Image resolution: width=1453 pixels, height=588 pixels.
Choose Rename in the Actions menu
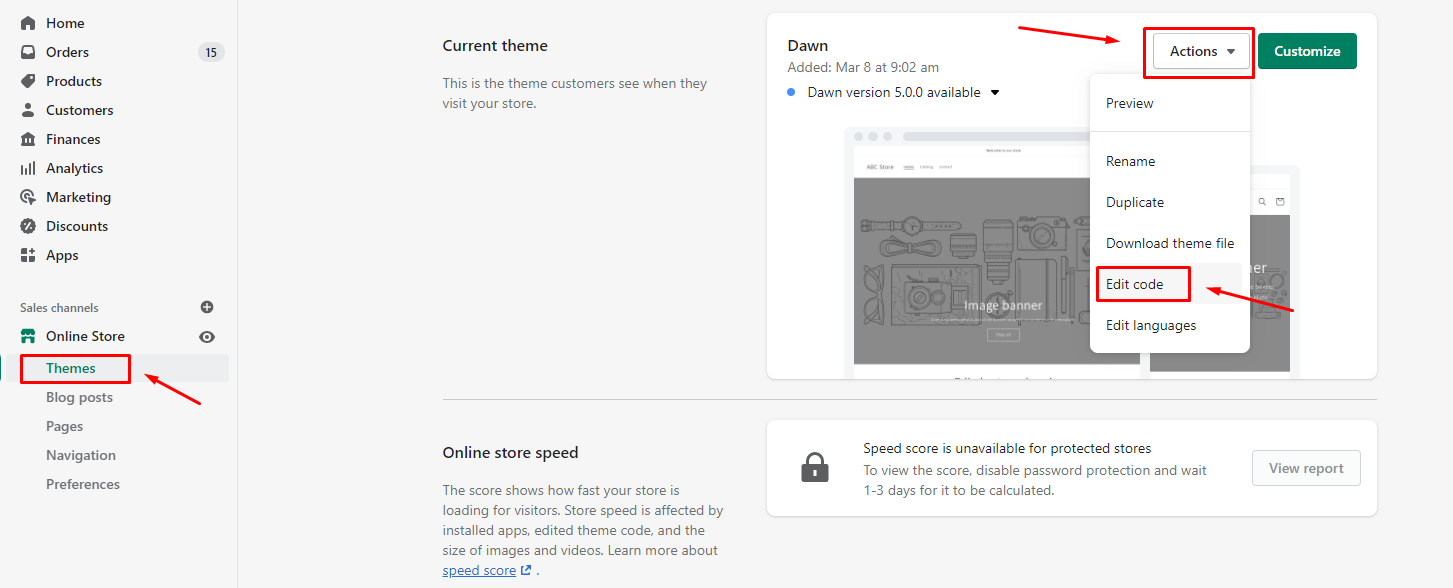tap(1130, 161)
